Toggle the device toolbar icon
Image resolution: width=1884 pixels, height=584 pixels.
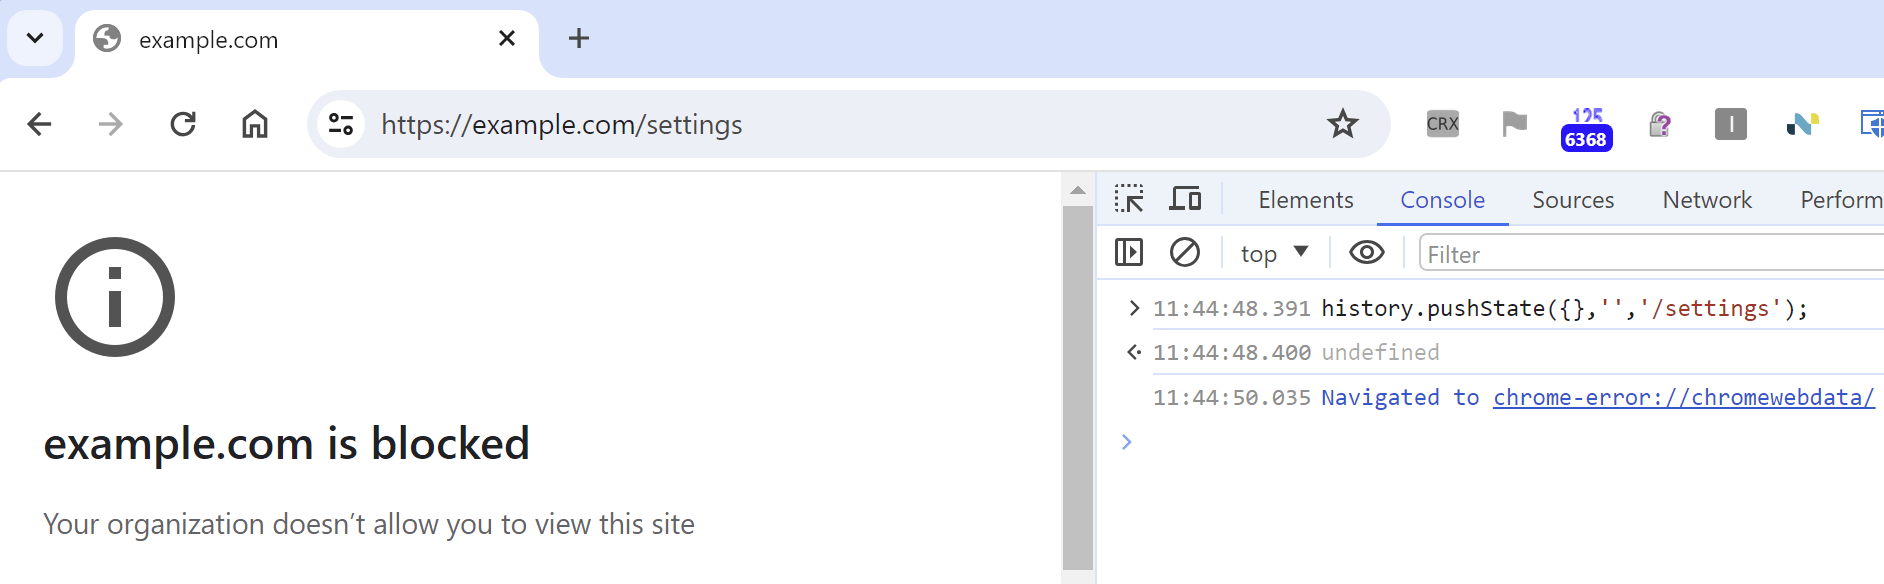pyautogui.click(x=1185, y=199)
